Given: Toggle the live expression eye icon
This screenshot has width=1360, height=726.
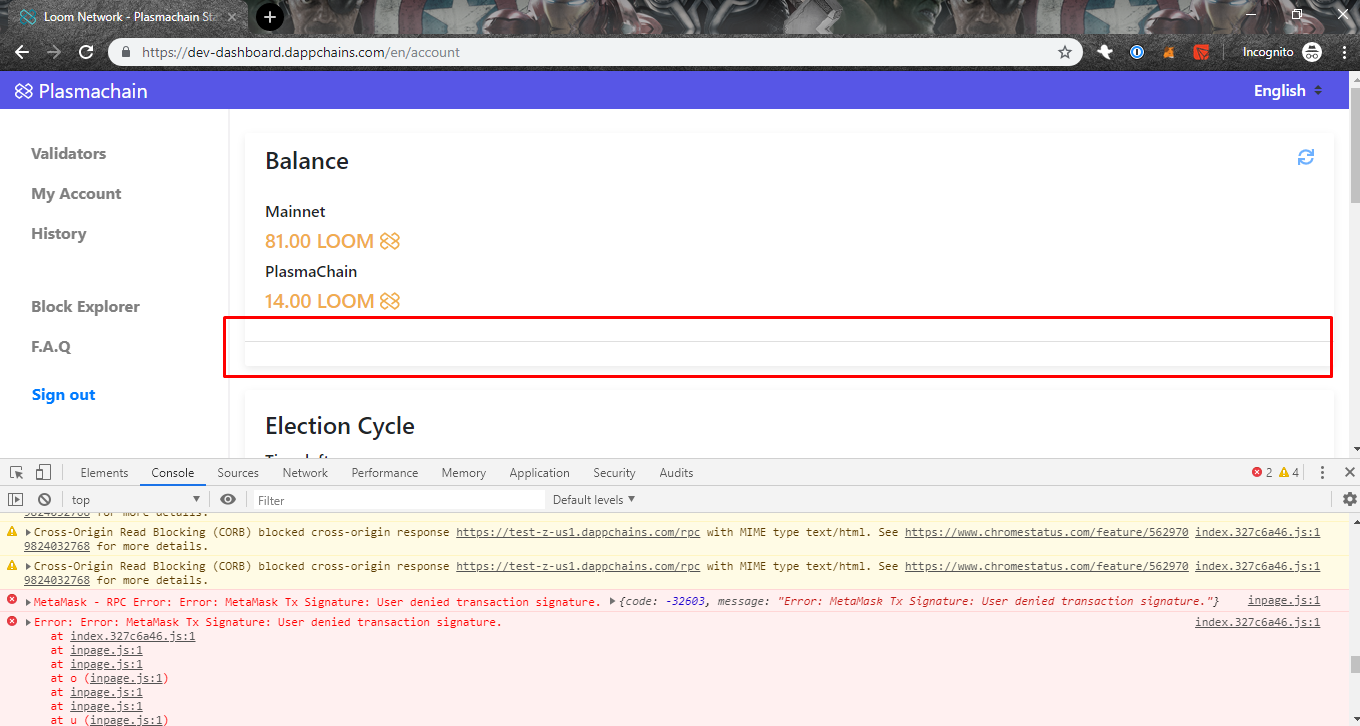Looking at the screenshot, I should pyautogui.click(x=228, y=498).
